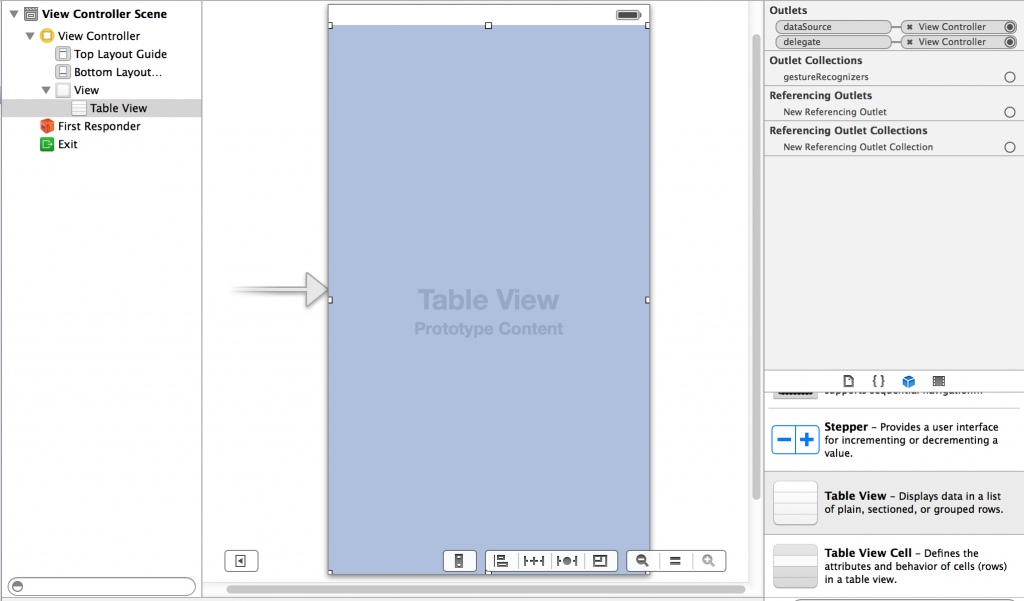
Task: Collapse the View item's disclosure triangle
Action: click(x=46, y=90)
